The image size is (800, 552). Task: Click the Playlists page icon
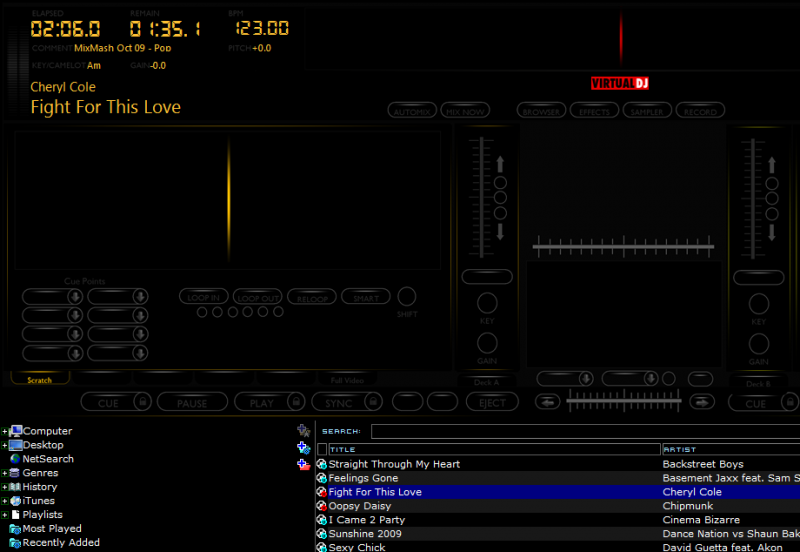pos(15,515)
